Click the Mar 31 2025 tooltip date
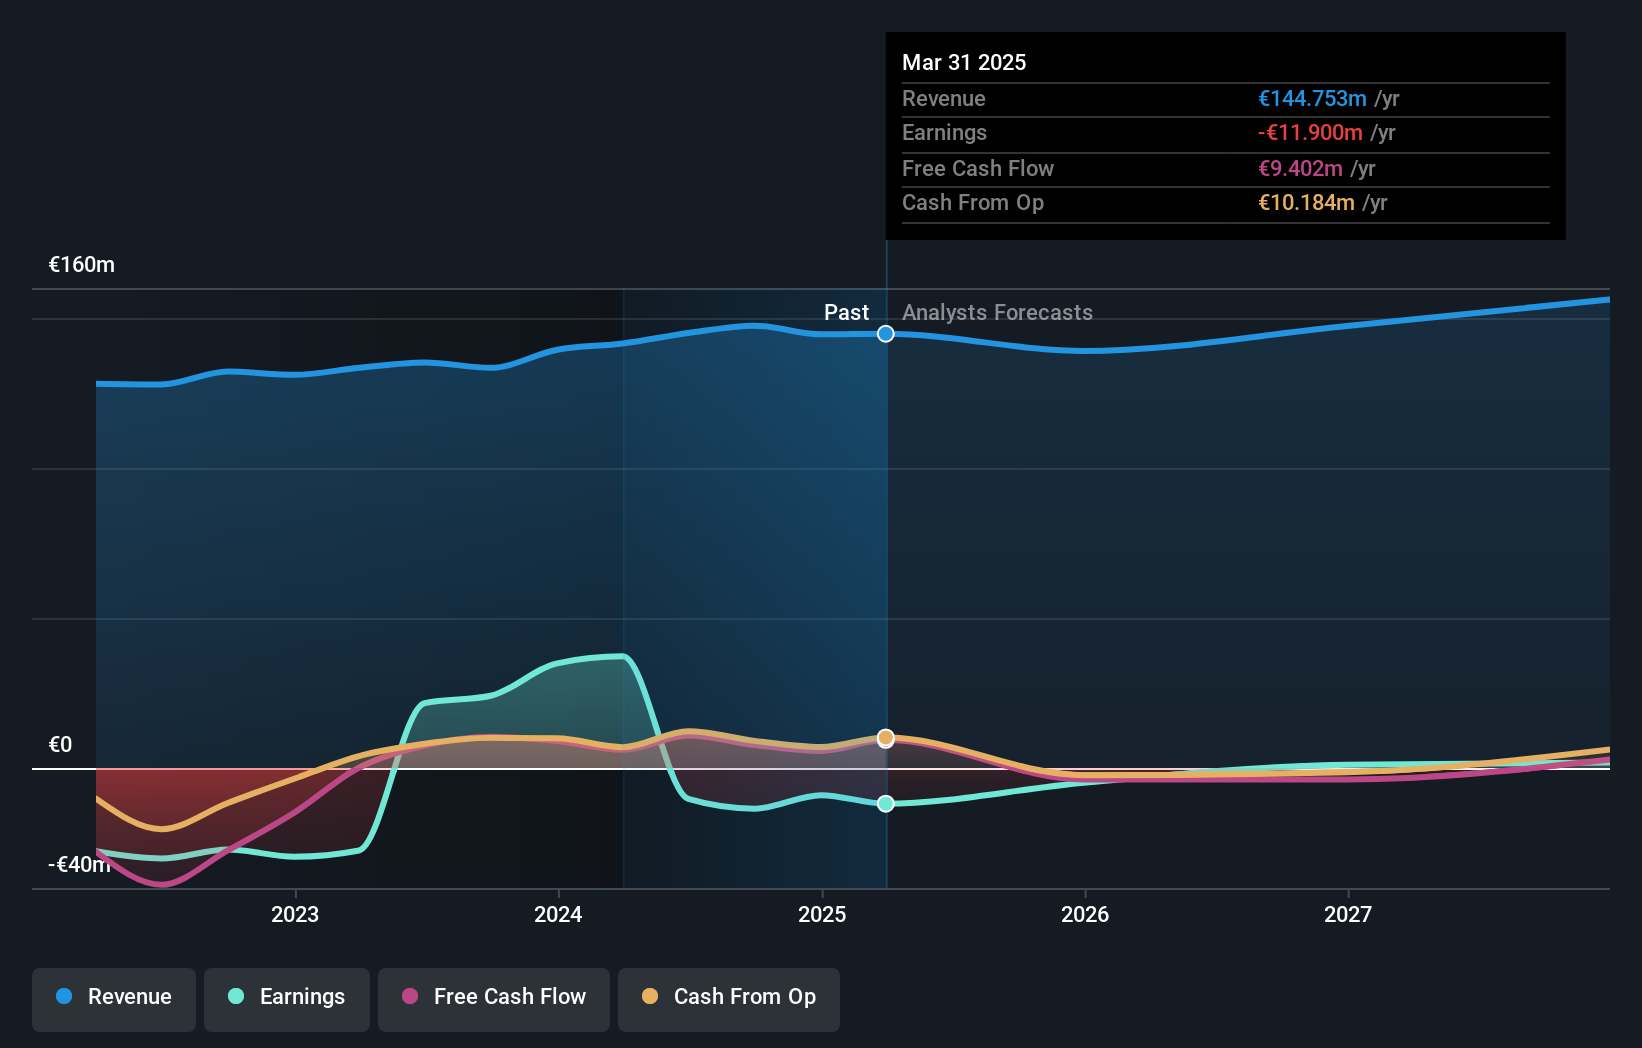1642x1048 pixels. point(964,63)
